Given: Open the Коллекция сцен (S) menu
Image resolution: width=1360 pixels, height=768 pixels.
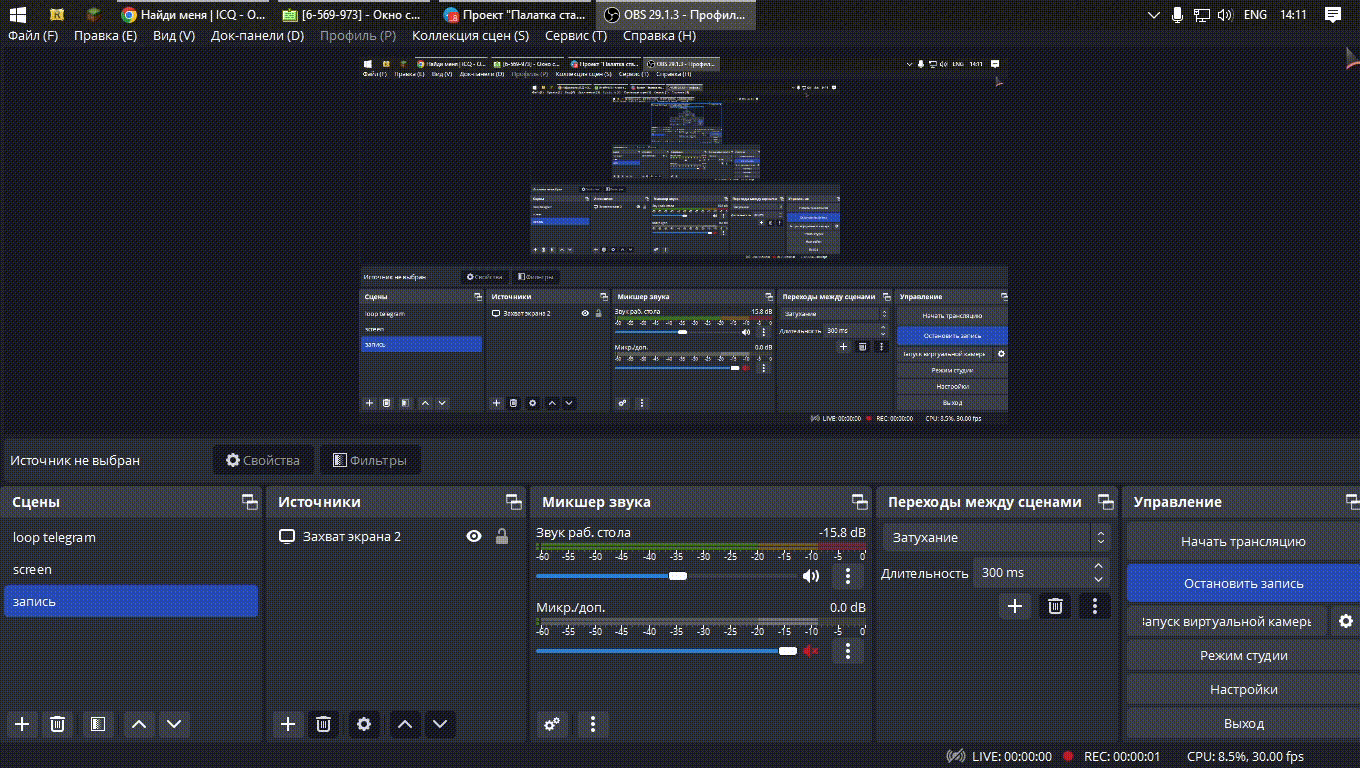Looking at the screenshot, I should pos(470,35).
